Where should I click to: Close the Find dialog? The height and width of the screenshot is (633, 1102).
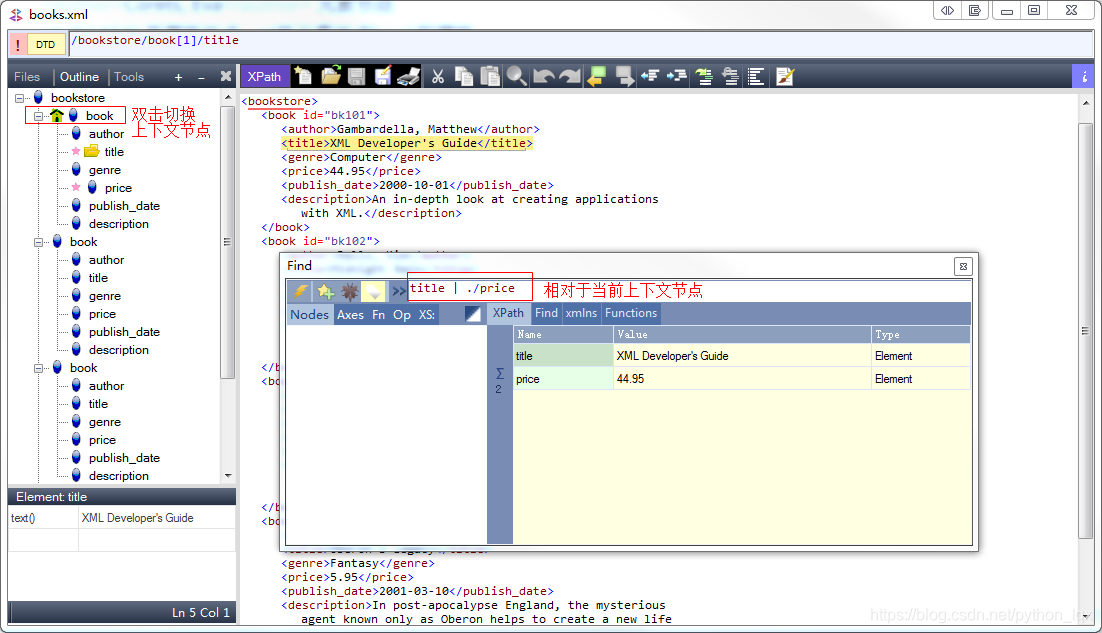pyautogui.click(x=963, y=266)
